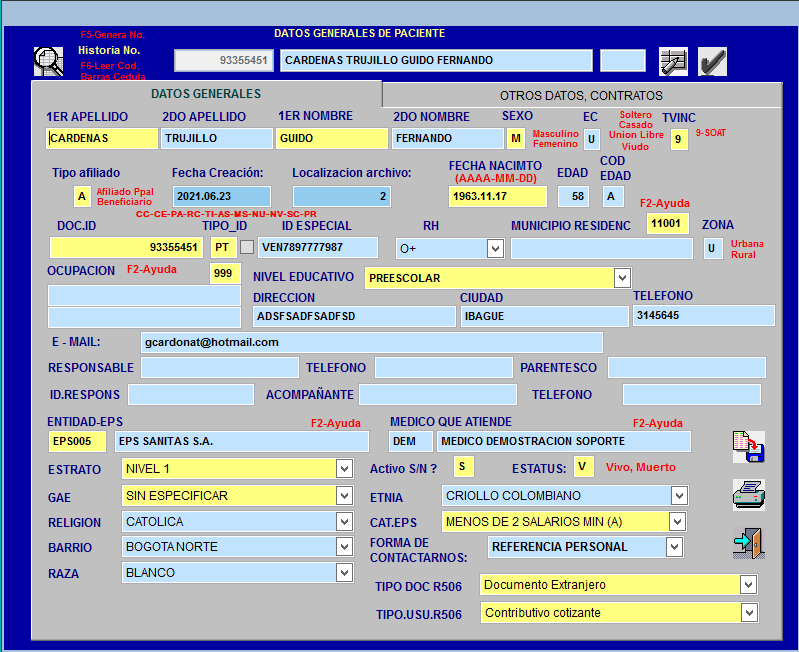Click the COD EDAD field
799x652 pixels.
(x=613, y=196)
